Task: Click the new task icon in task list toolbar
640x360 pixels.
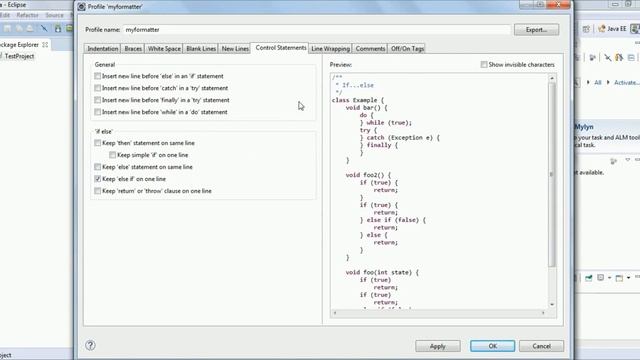Action: point(593,58)
